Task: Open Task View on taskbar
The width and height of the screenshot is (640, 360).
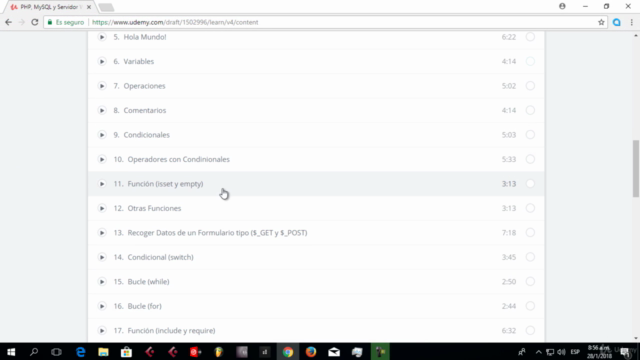Action: (x=56, y=352)
